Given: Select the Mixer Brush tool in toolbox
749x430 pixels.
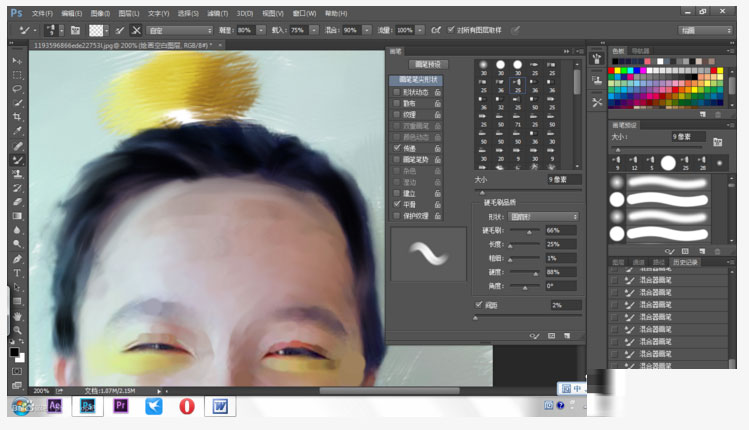Looking at the screenshot, I should (x=17, y=160).
